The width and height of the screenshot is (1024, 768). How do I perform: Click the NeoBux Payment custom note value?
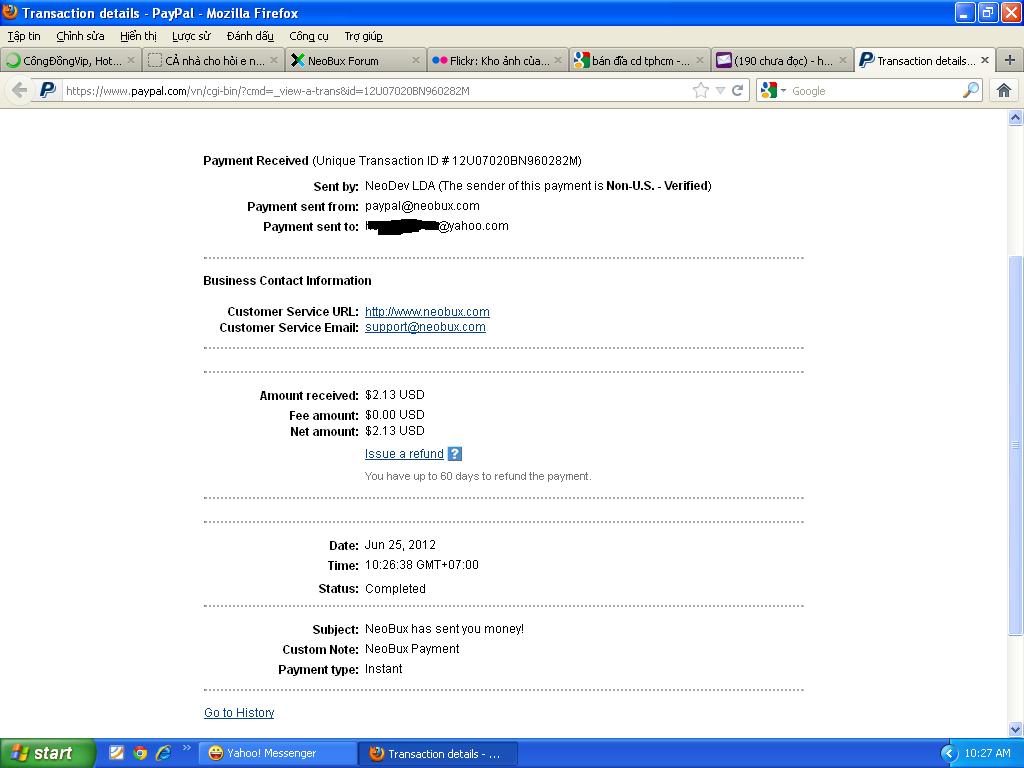point(412,648)
